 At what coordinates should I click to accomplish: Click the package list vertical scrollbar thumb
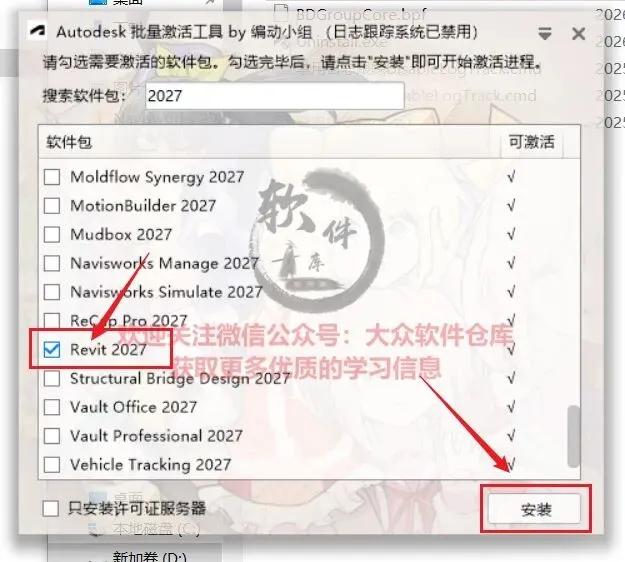[x=573, y=436]
